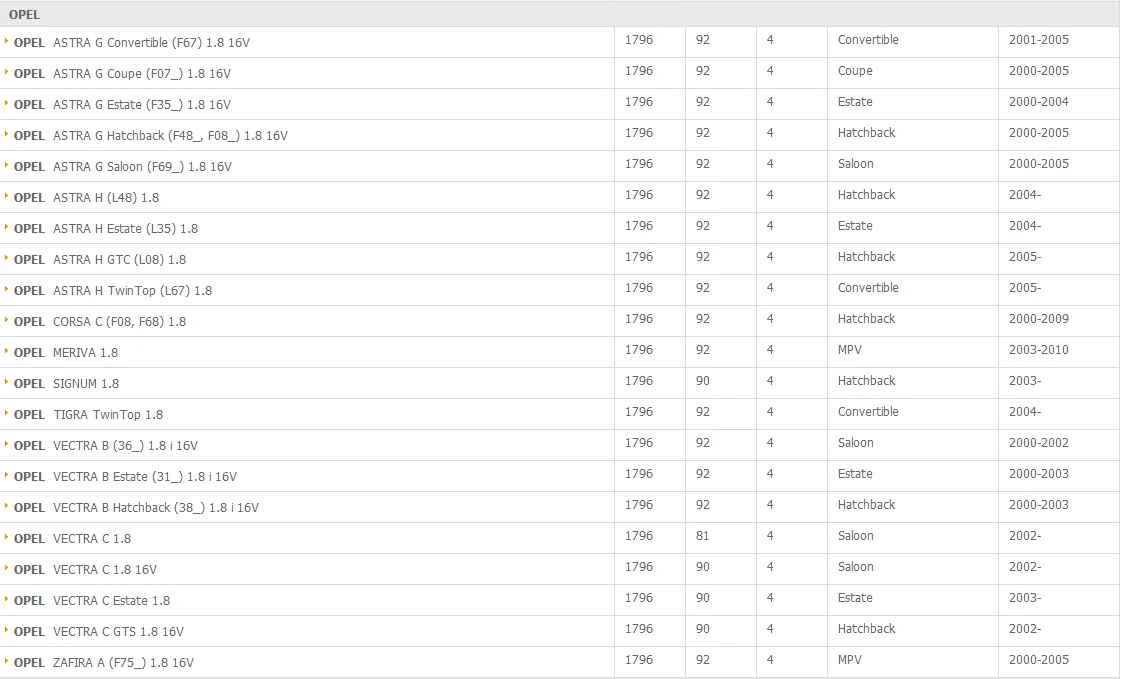
Task: Click arrow icon next to TIGRA TwinTop 1.8
Action: coord(6,412)
